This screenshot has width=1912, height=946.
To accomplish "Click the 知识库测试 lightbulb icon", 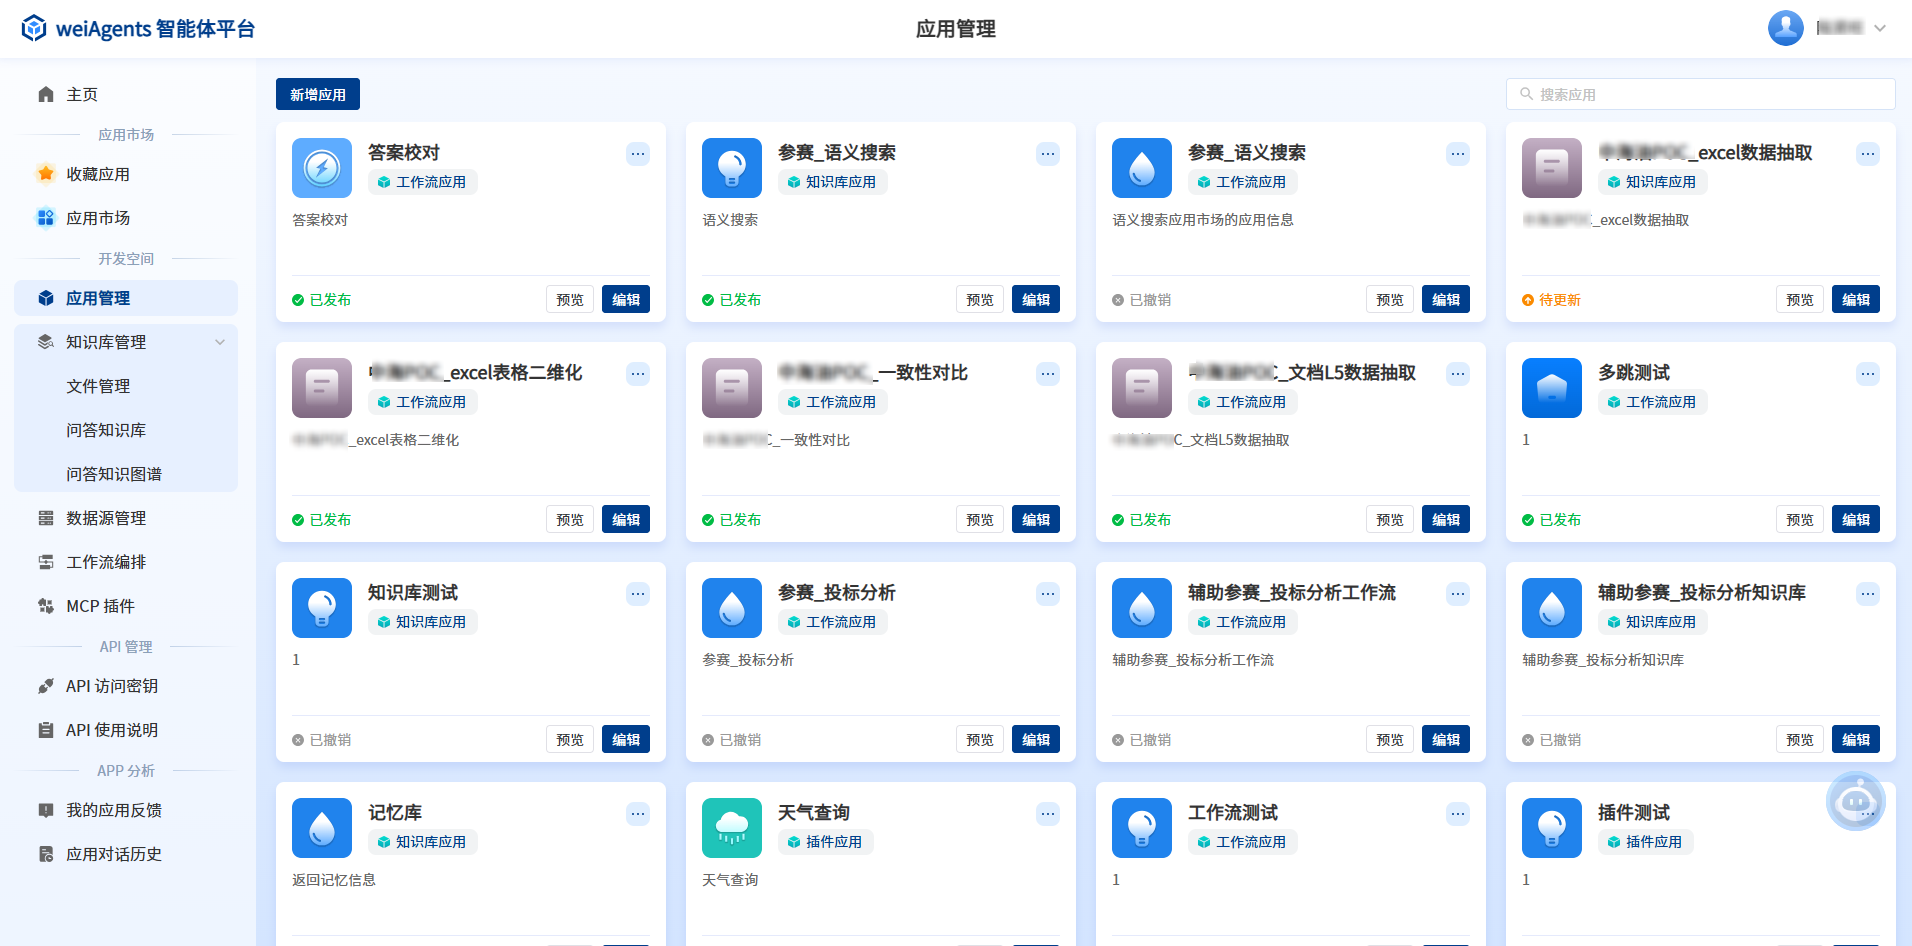I will (322, 608).
